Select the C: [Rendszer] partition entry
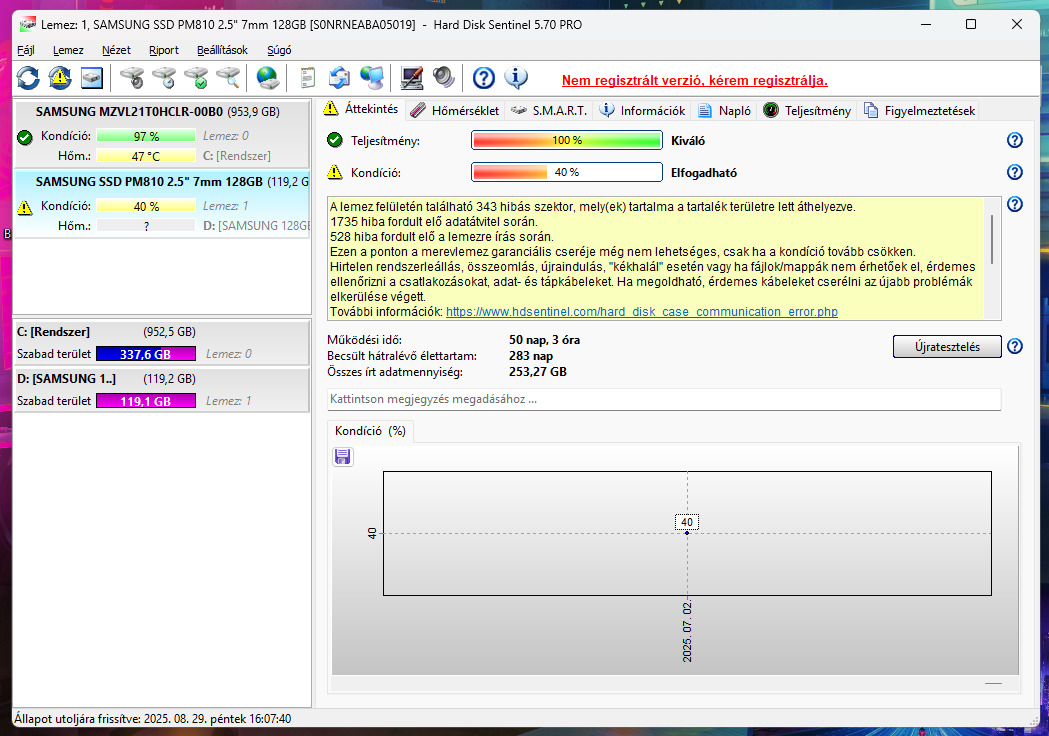 click(162, 343)
